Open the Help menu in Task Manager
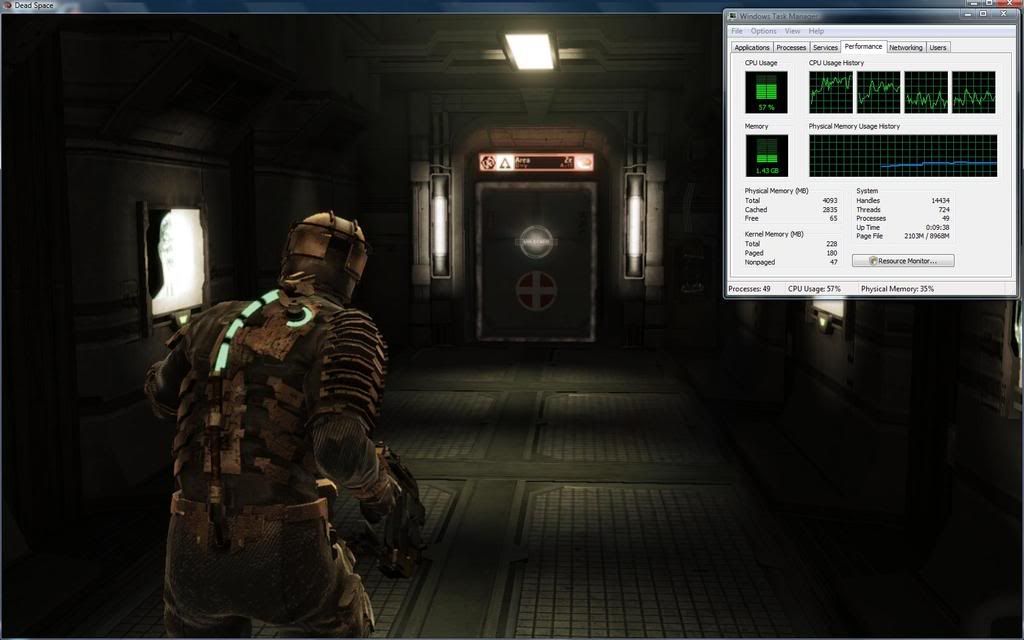Screen dimensions: 1024x640 [816, 31]
